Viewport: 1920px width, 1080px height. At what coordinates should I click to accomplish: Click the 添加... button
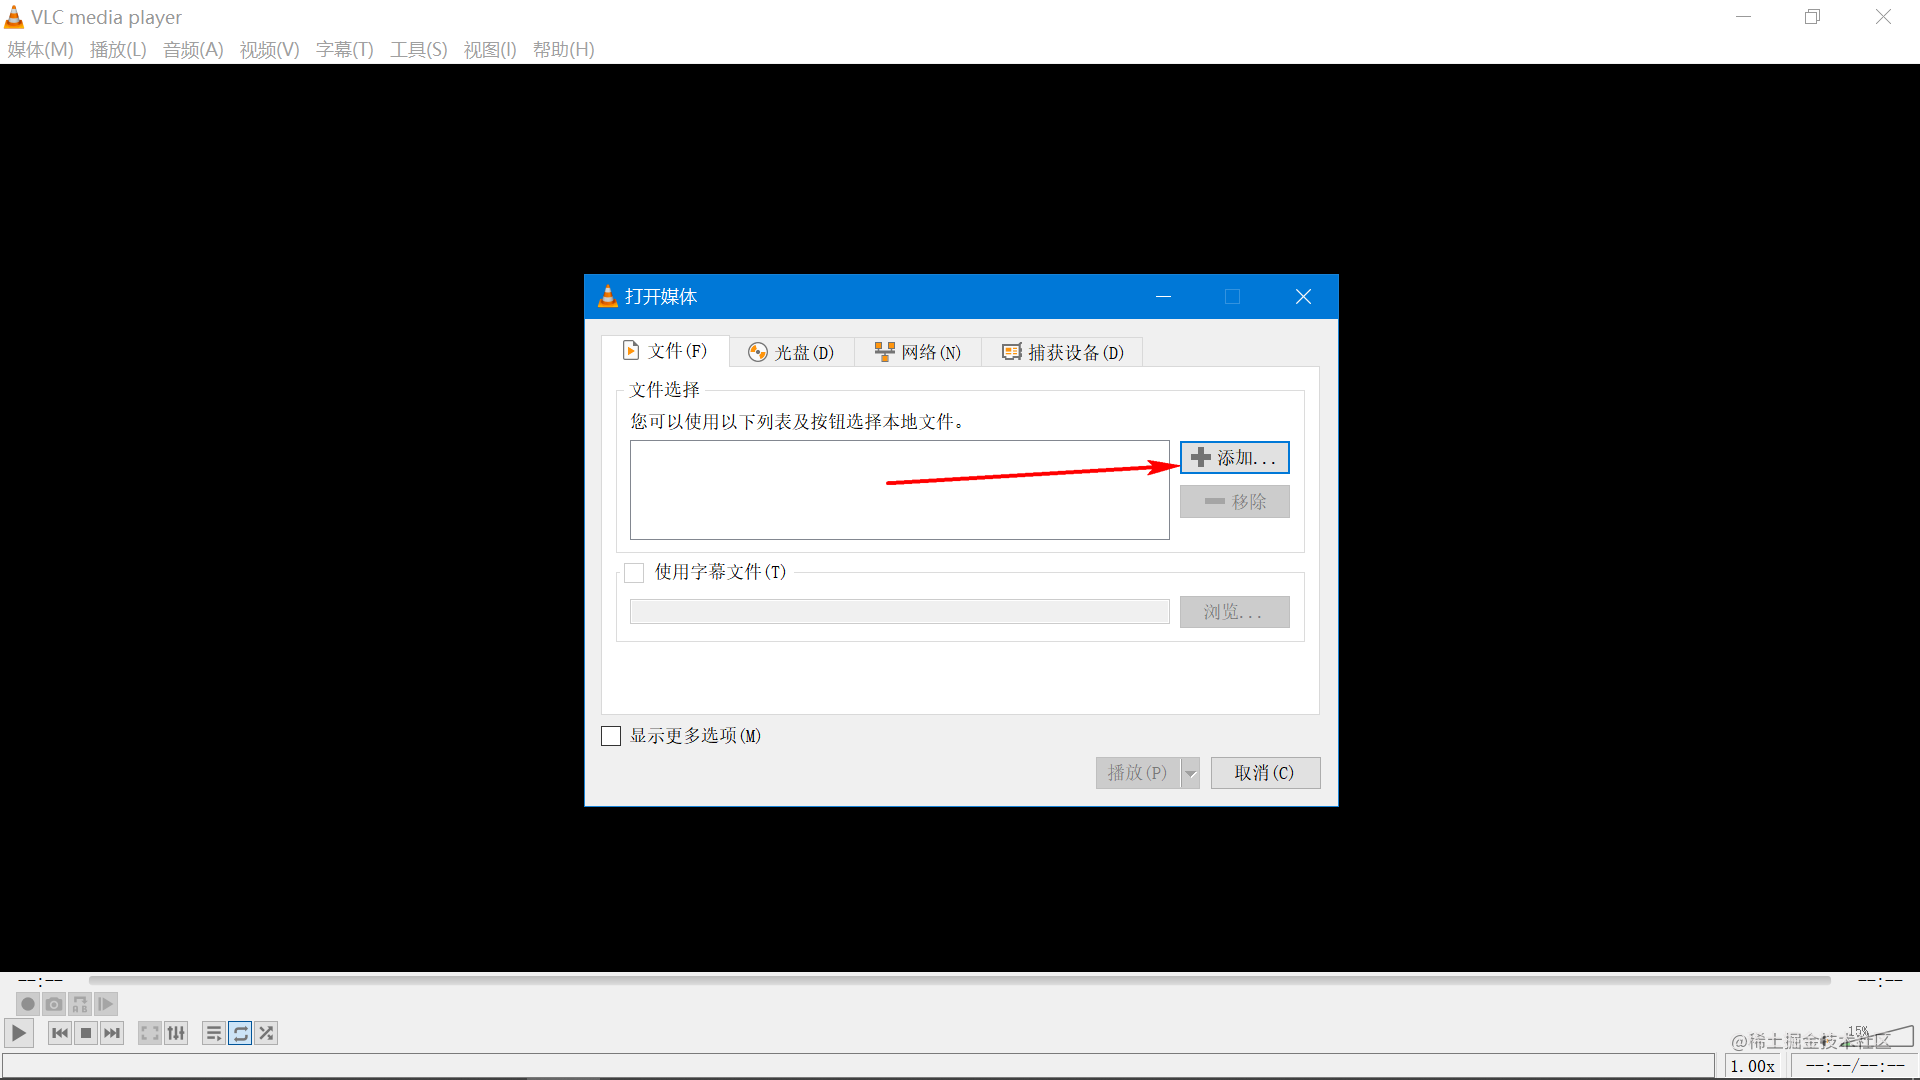[1234, 458]
